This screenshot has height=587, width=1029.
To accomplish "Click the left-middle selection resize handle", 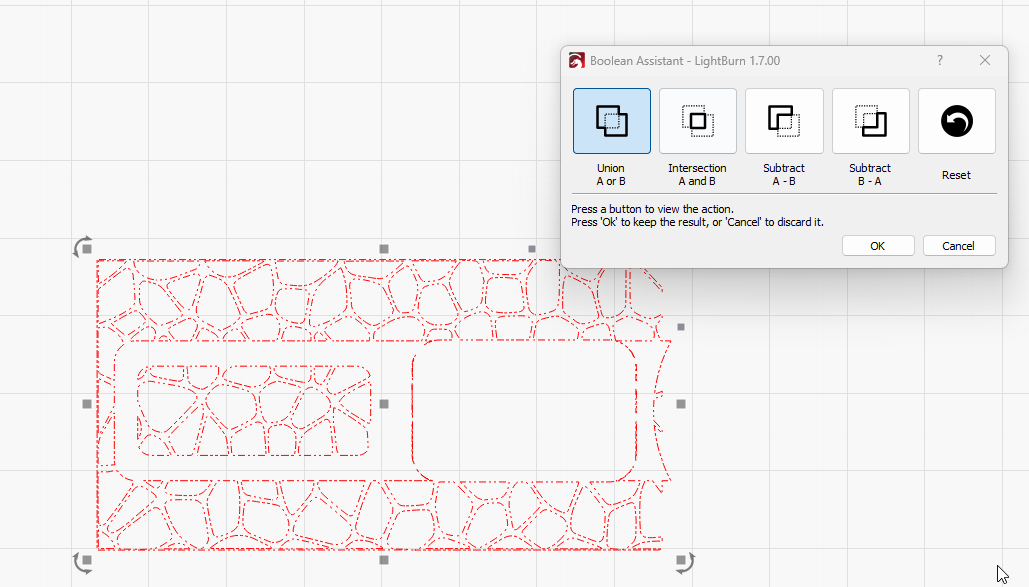I will coord(87,404).
